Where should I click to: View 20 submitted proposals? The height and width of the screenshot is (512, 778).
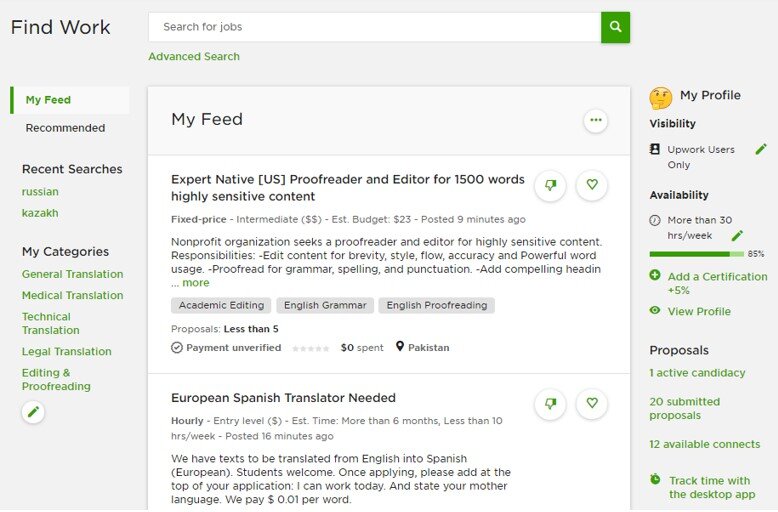click(685, 408)
